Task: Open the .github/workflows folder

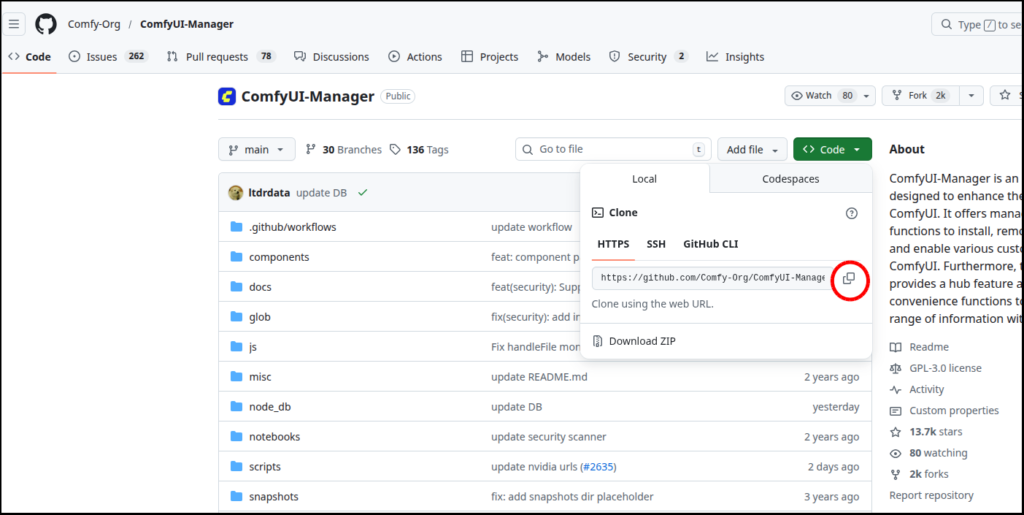Action: pyautogui.click(x=292, y=227)
